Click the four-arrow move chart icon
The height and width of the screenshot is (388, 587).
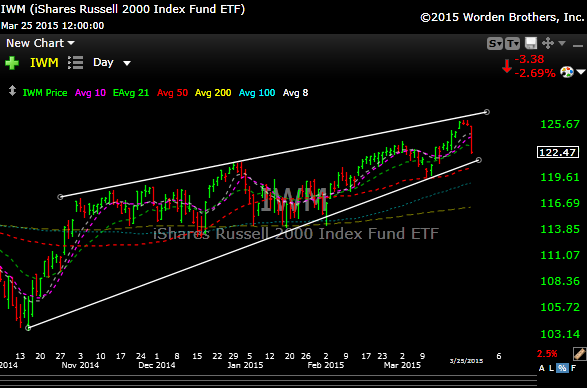(548, 43)
